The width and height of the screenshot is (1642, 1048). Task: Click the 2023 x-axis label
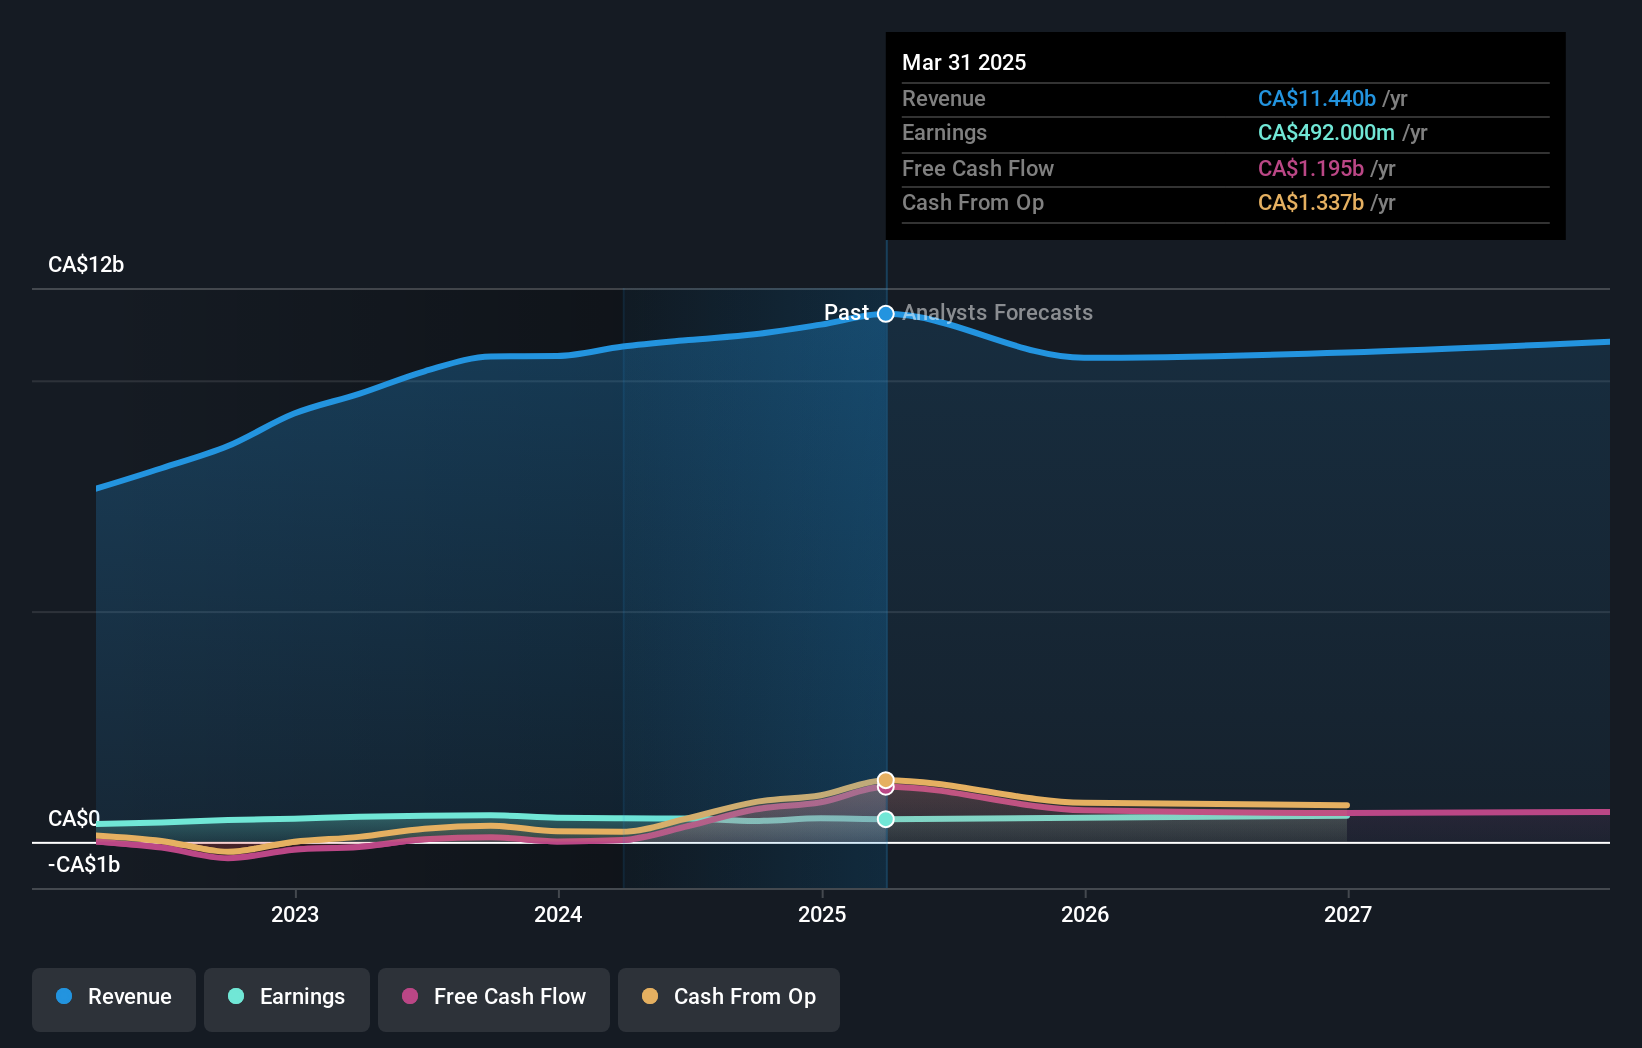295,915
